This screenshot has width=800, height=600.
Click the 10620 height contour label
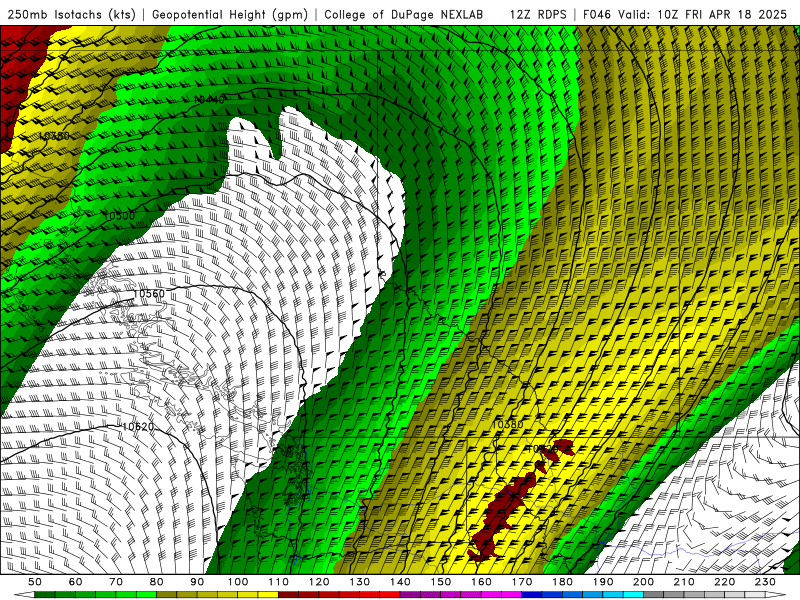(x=138, y=426)
